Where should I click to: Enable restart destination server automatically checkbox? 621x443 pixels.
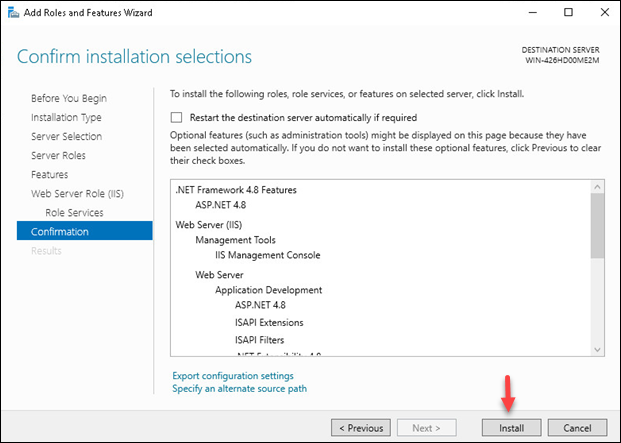pyautogui.click(x=177, y=116)
